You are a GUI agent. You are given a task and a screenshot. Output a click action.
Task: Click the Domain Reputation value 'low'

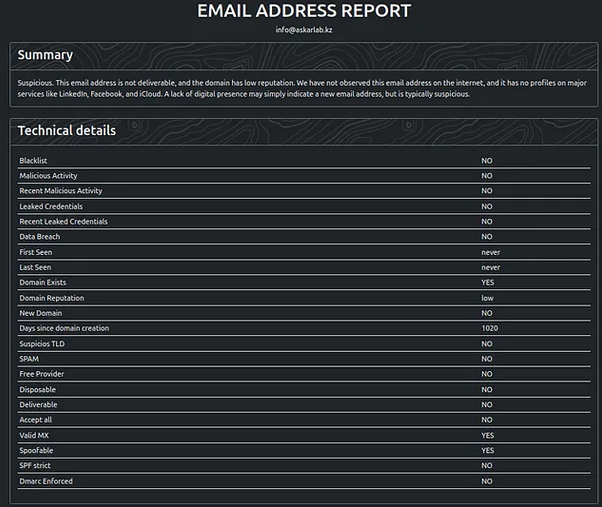pyautogui.click(x=487, y=298)
